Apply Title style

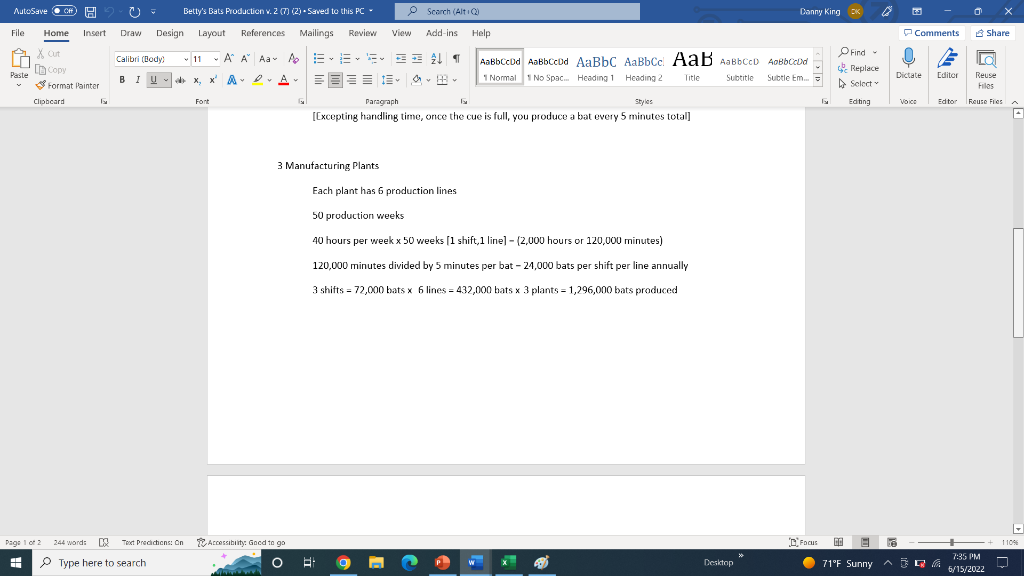click(x=692, y=68)
